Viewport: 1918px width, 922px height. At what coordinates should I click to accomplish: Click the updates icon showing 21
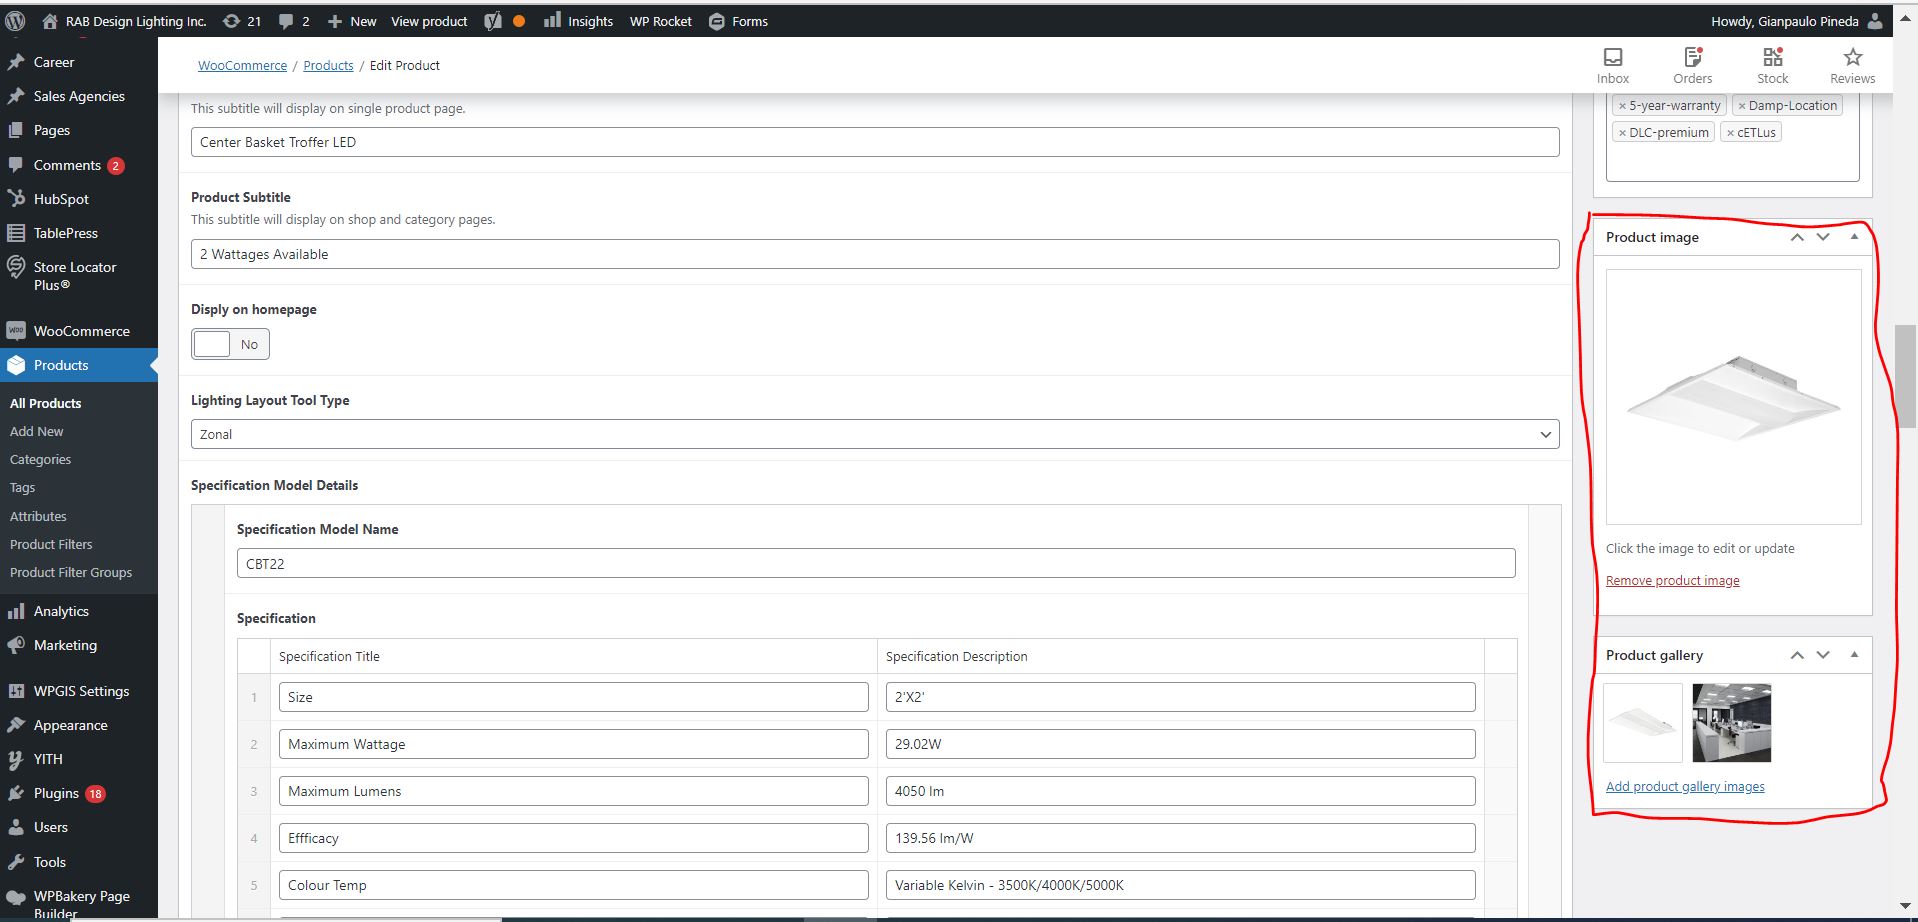[242, 21]
